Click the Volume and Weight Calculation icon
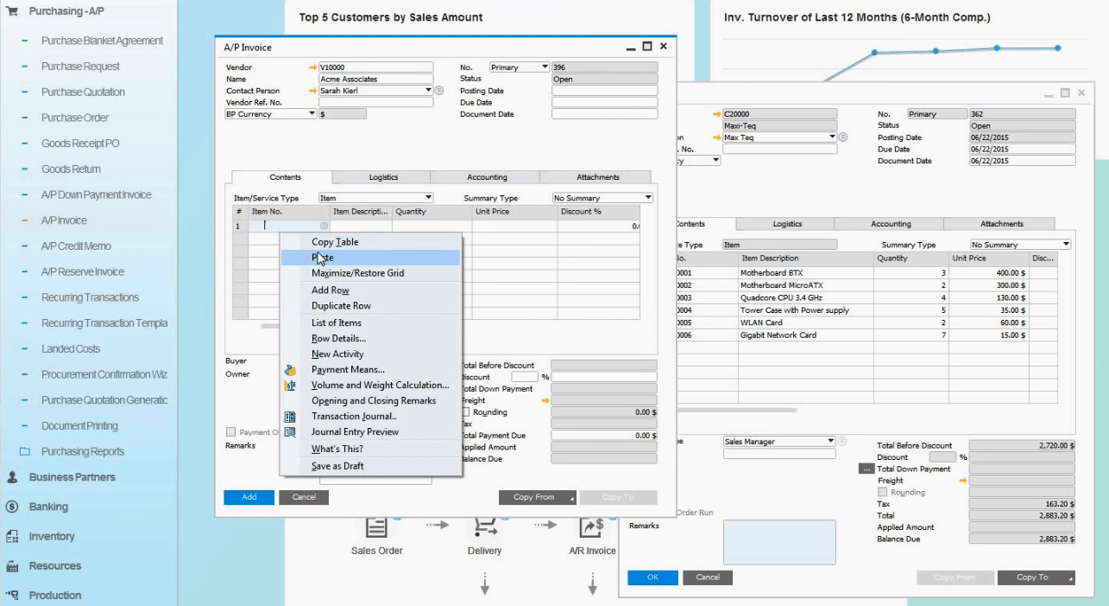The image size is (1109, 606). pyautogui.click(x=290, y=385)
